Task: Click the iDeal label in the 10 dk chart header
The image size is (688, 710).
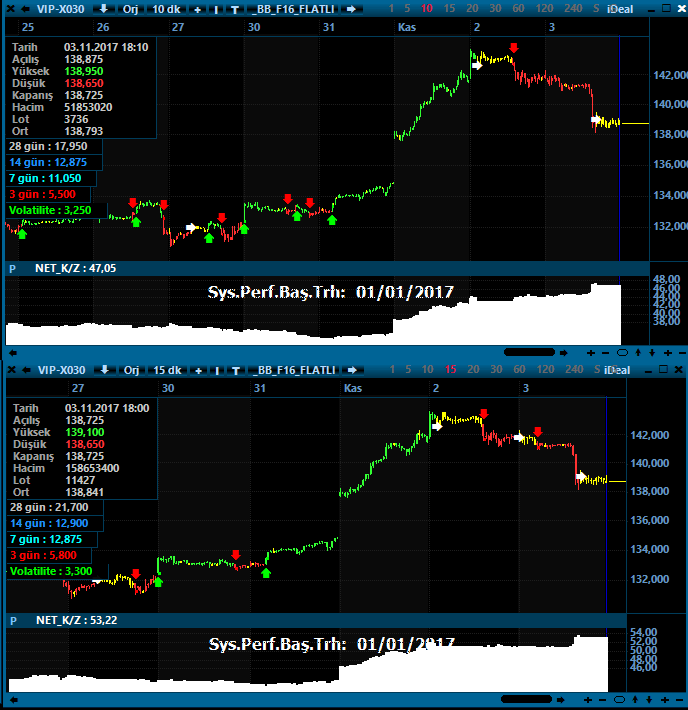Action: [x=620, y=9]
